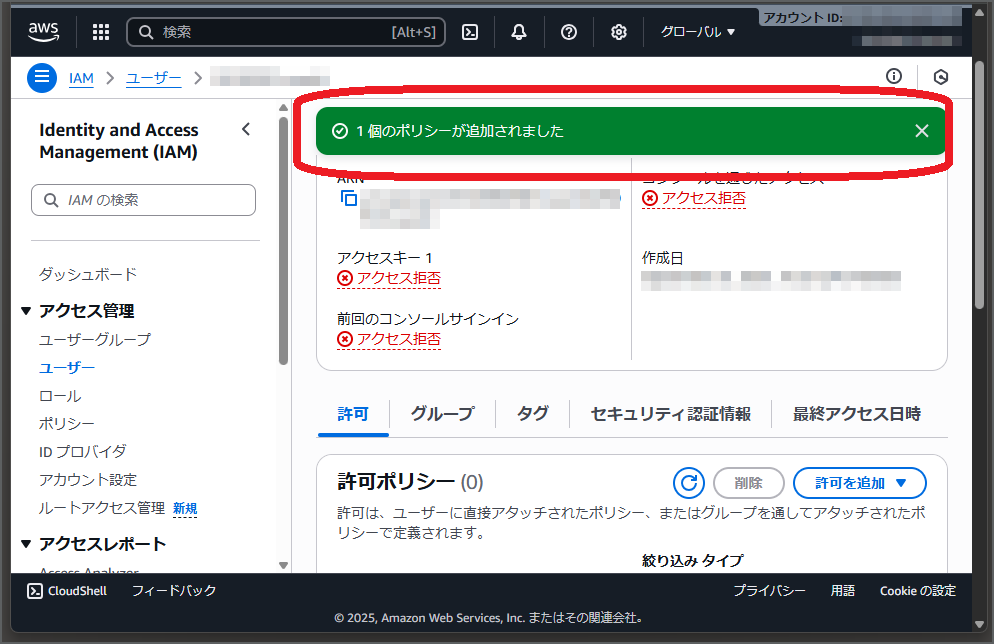Open ユーザーグループ in sidebar
The width and height of the screenshot is (994, 644).
tap(95, 340)
